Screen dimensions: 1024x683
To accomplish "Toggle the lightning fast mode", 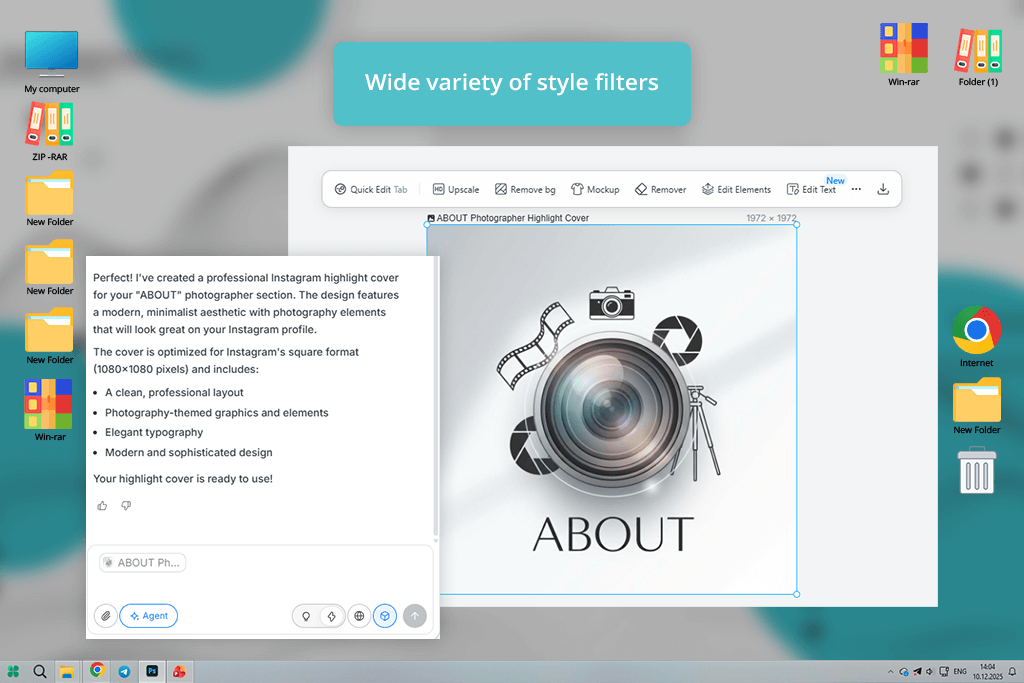I will 332,616.
